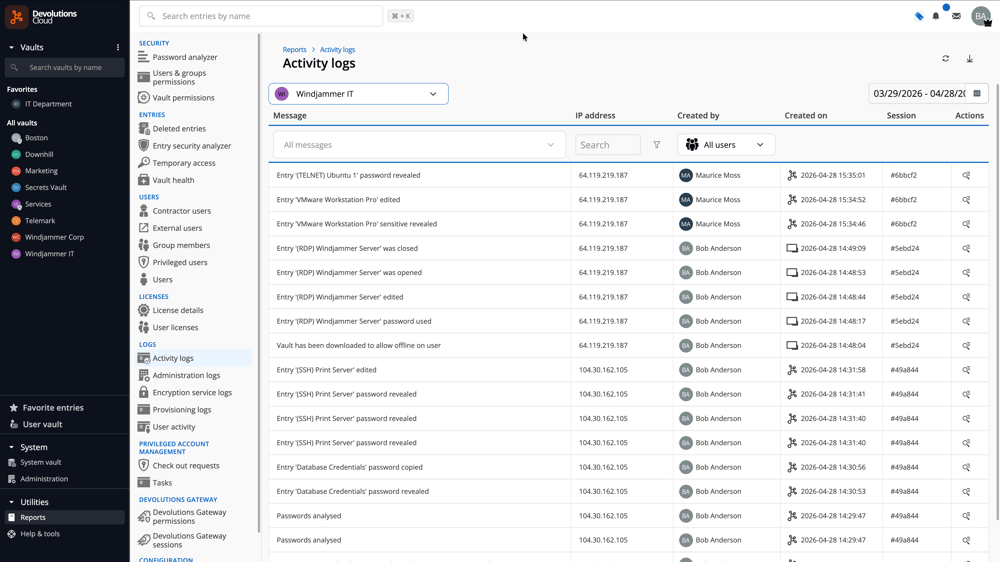Screen dimensions: 1000x562
Task: Open Deleted entries report
Action: (x=179, y=129)
